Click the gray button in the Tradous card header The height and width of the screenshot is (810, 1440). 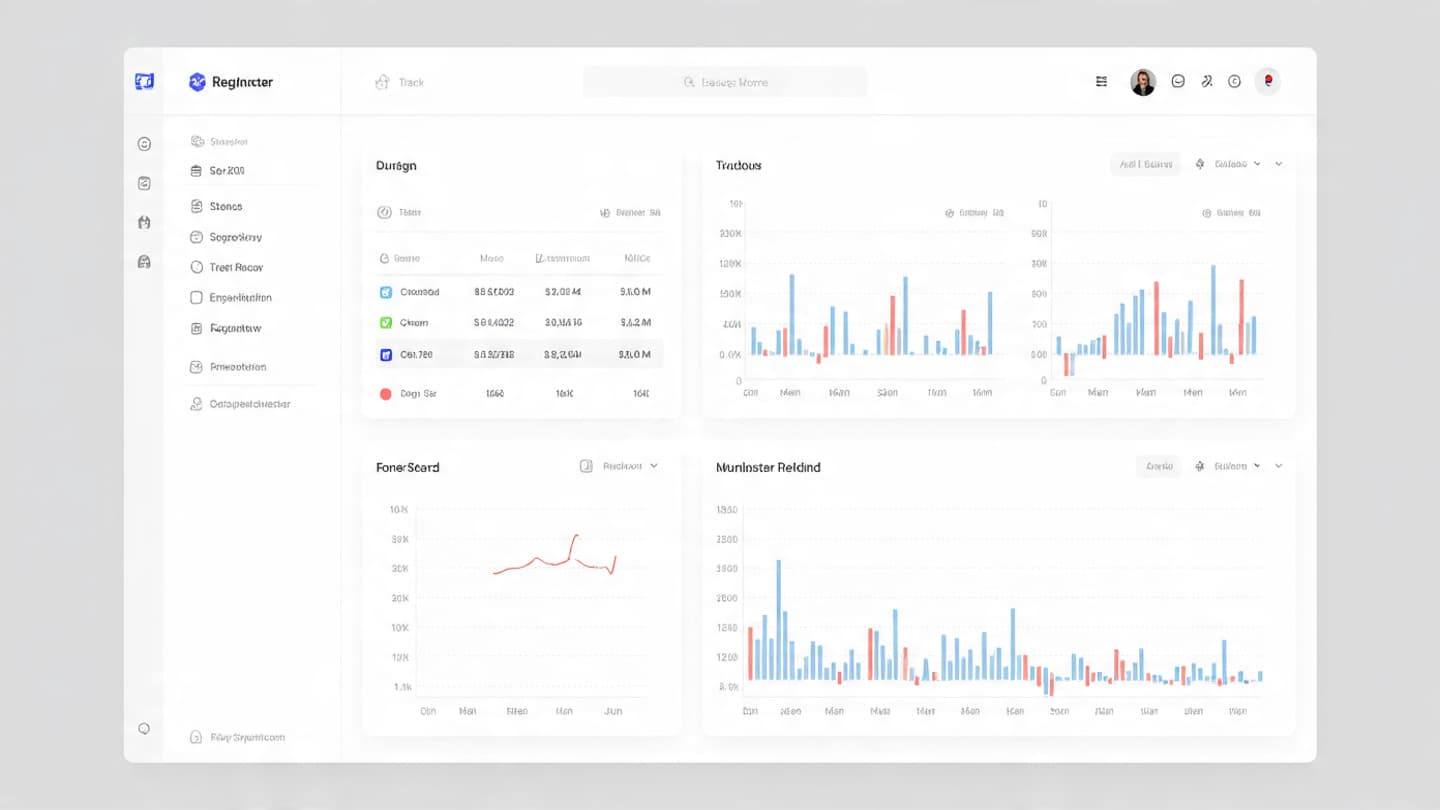(x=1145, y=164)
